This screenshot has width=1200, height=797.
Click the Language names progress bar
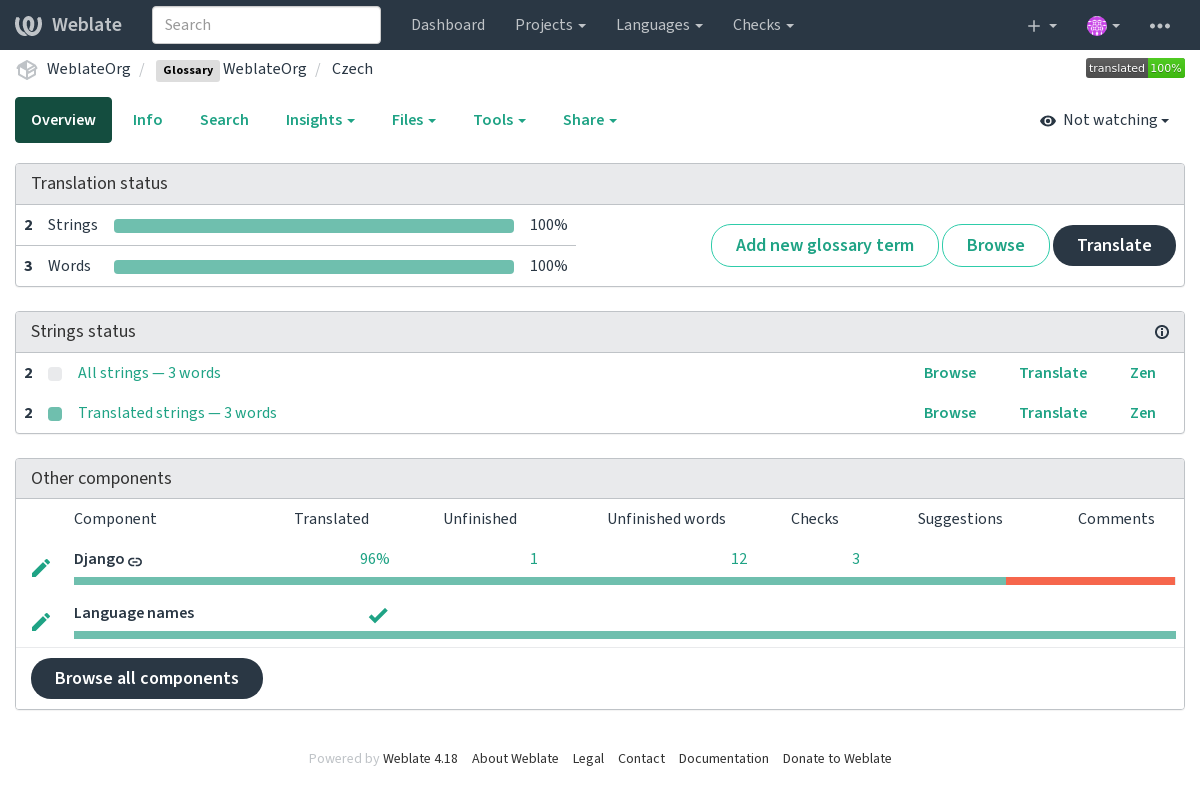[x=624, y=635]
